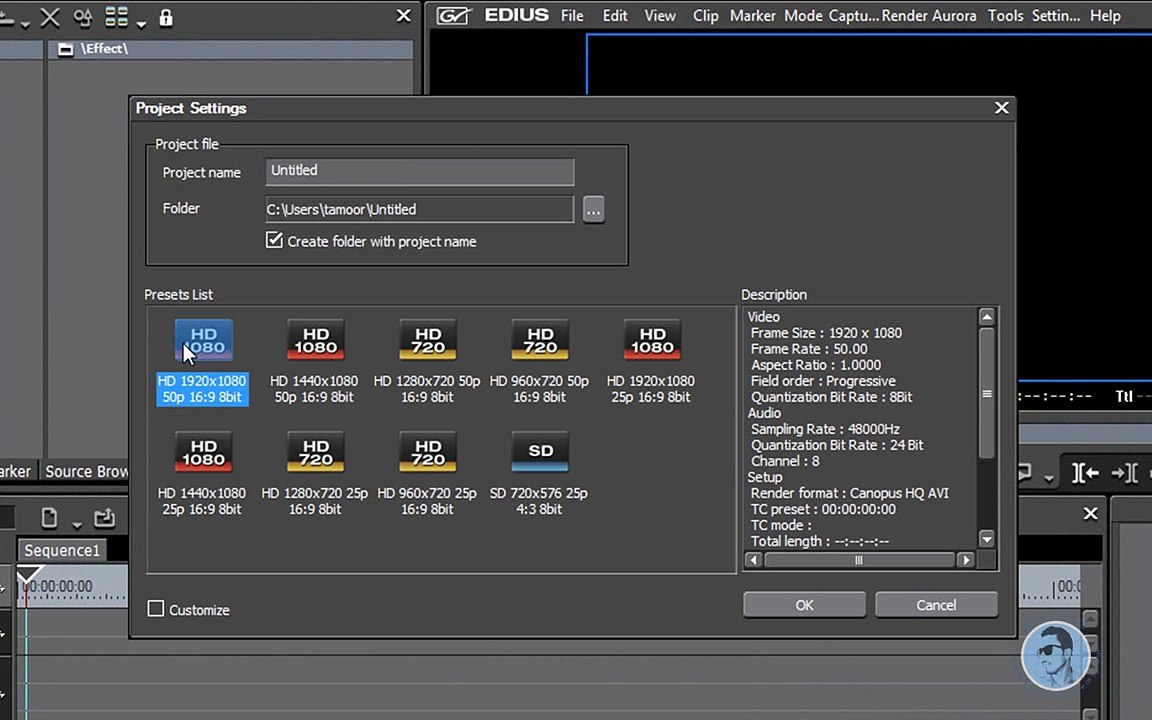Uncheck Create folder with project name
Screen dimensions: 1152x720
[x=274, y=240]
